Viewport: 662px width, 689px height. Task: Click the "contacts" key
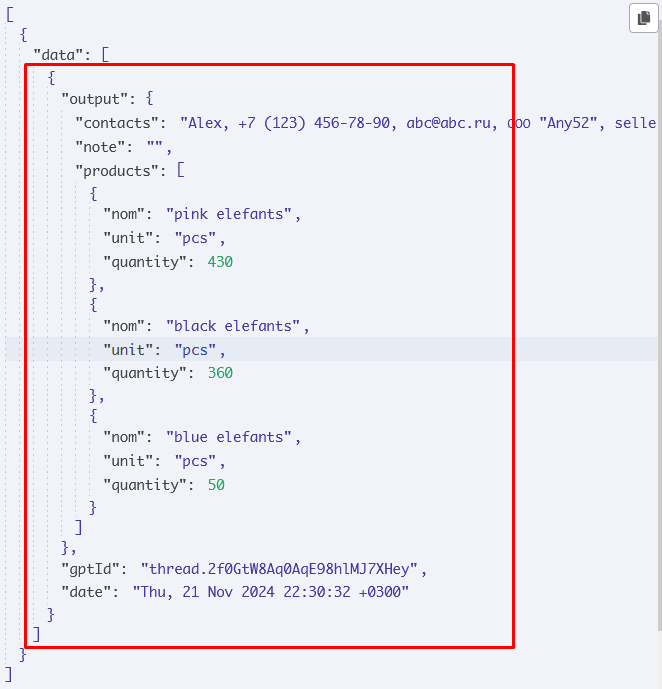(x=117, y=123)
